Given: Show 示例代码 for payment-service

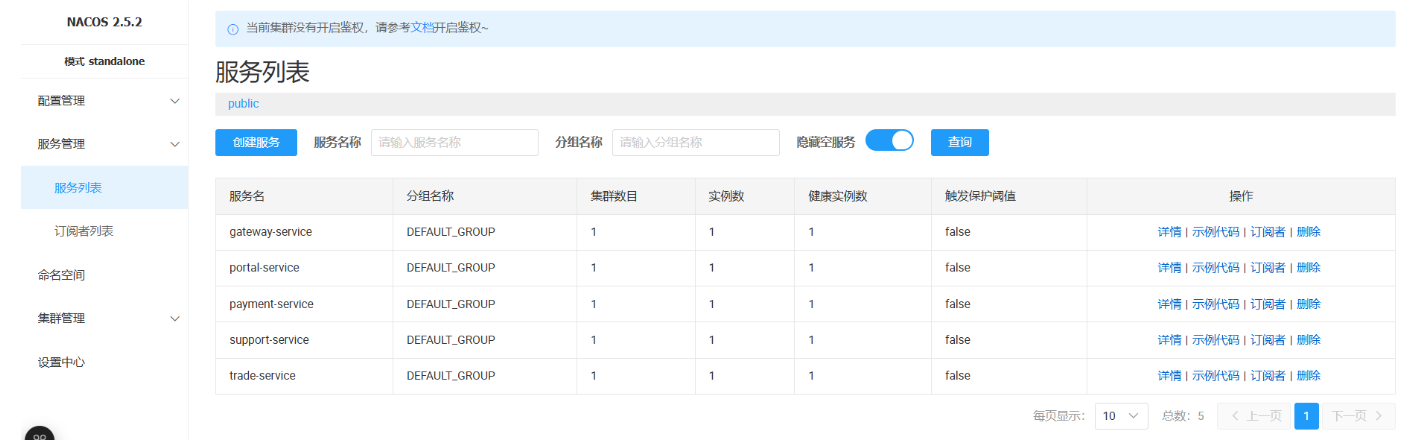Looking at the screenshot, I should [x=1215, y=304].
